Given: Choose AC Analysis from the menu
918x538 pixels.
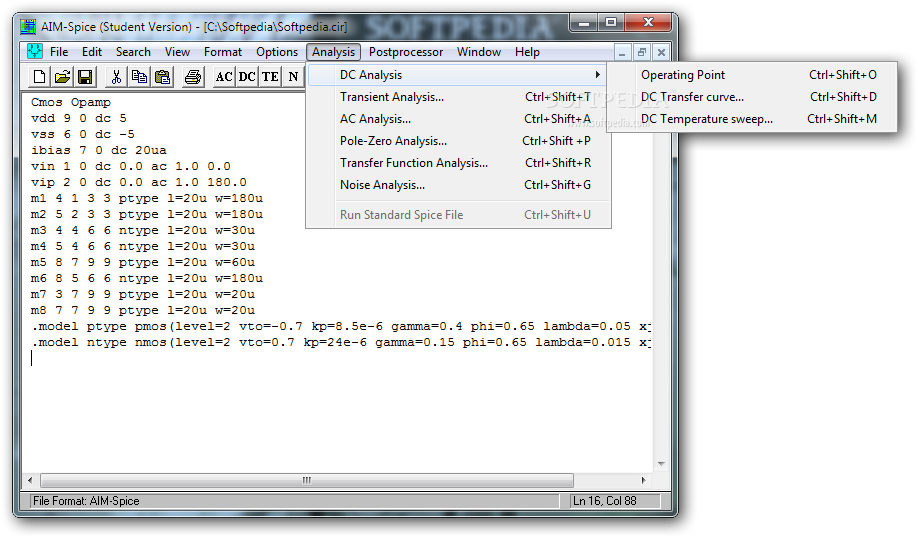Looking at the screenshot, I should (458, 119).
